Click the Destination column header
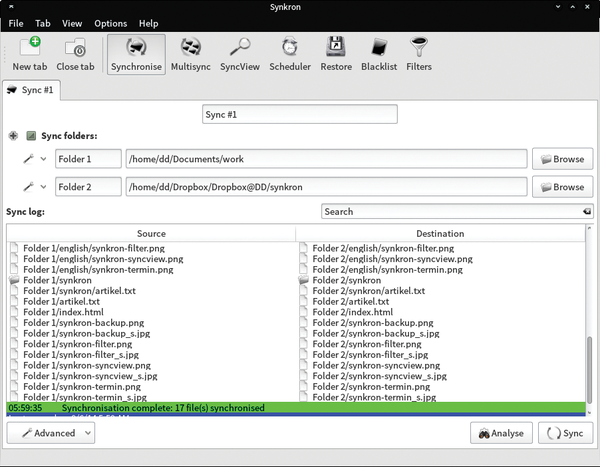600x467 pixels. click(x=440, y=234)
